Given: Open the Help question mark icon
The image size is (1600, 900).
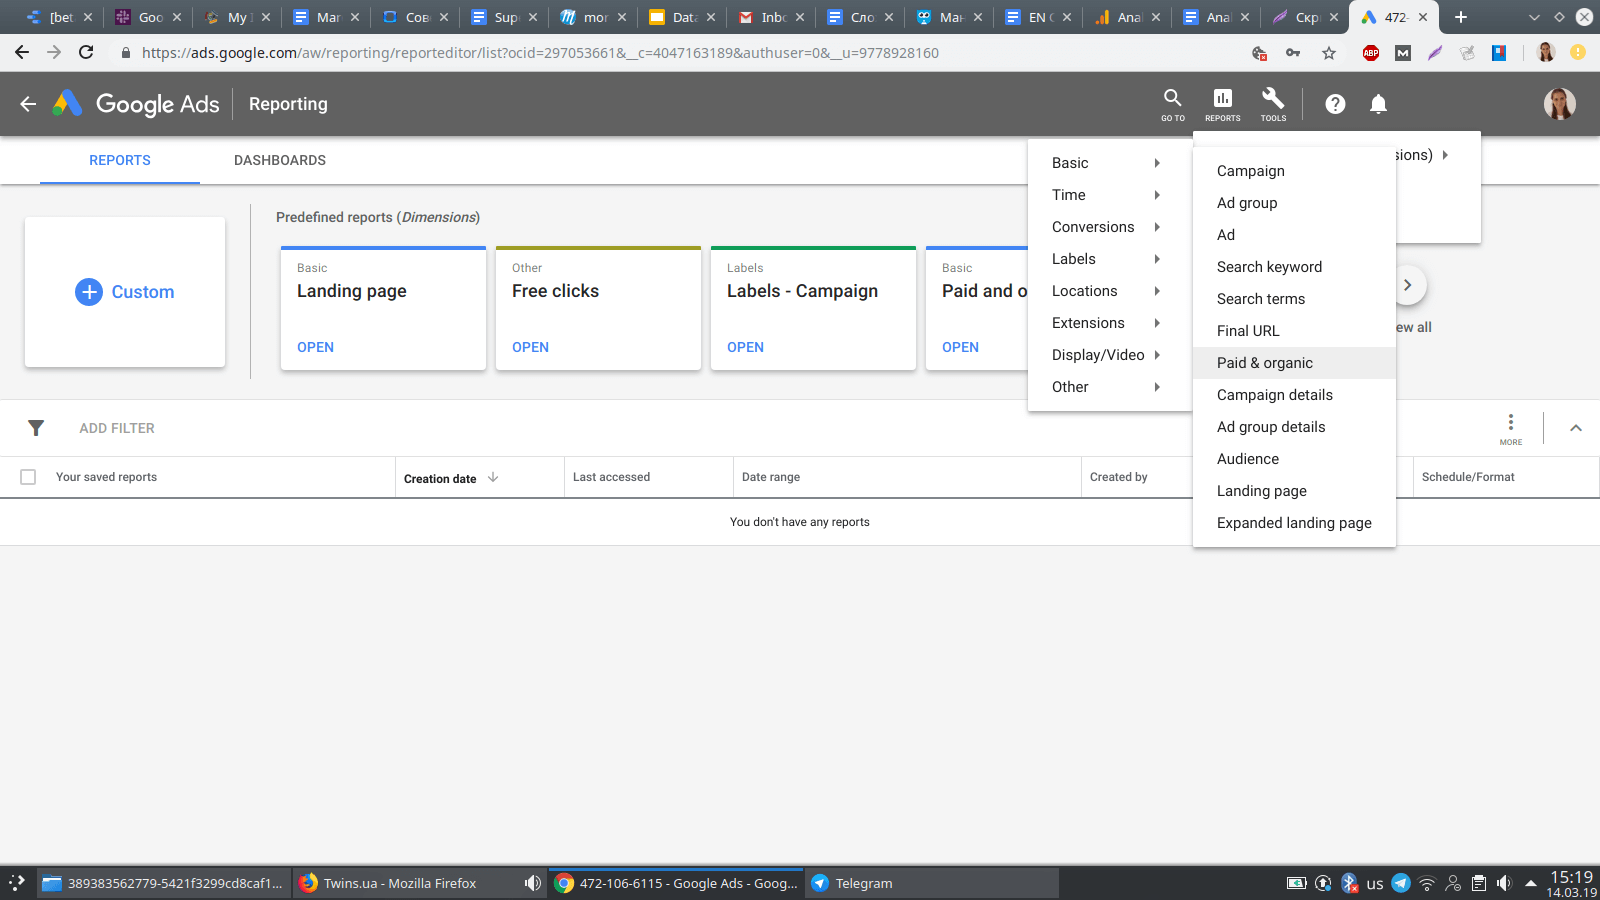Looking at the screenshot, I should (1335, 104).
